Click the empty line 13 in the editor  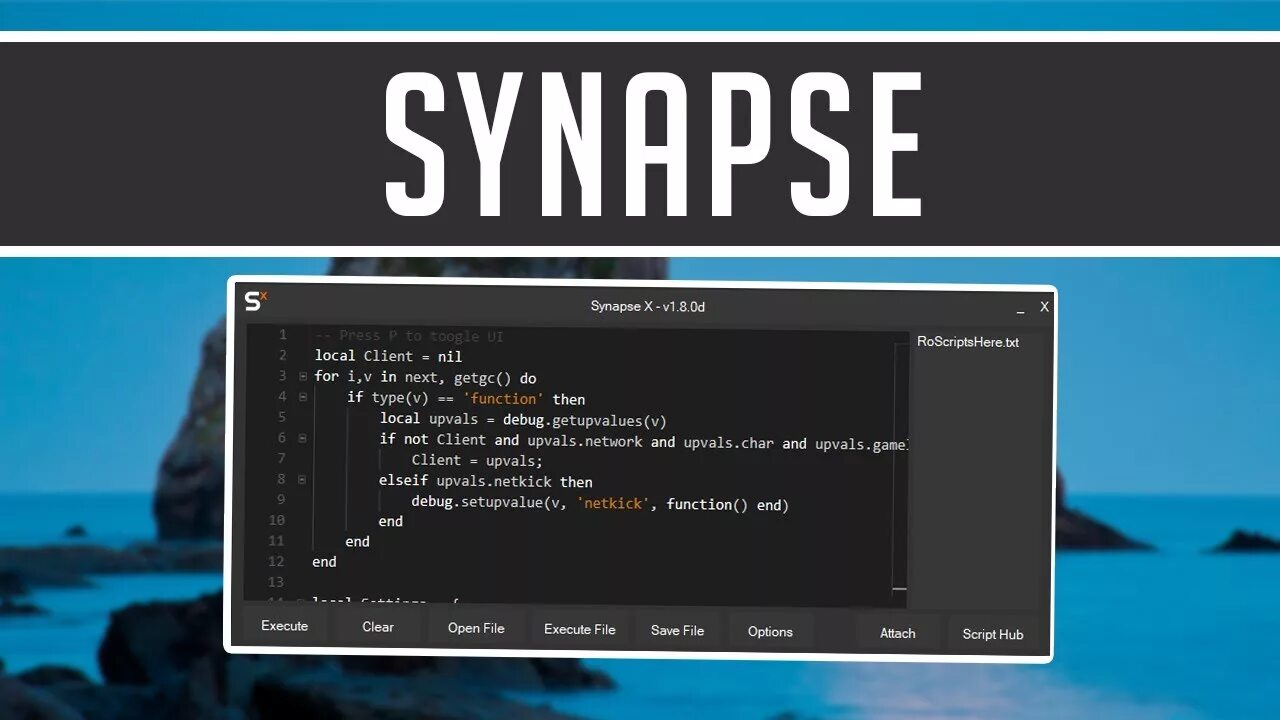(x=600, y=582)
